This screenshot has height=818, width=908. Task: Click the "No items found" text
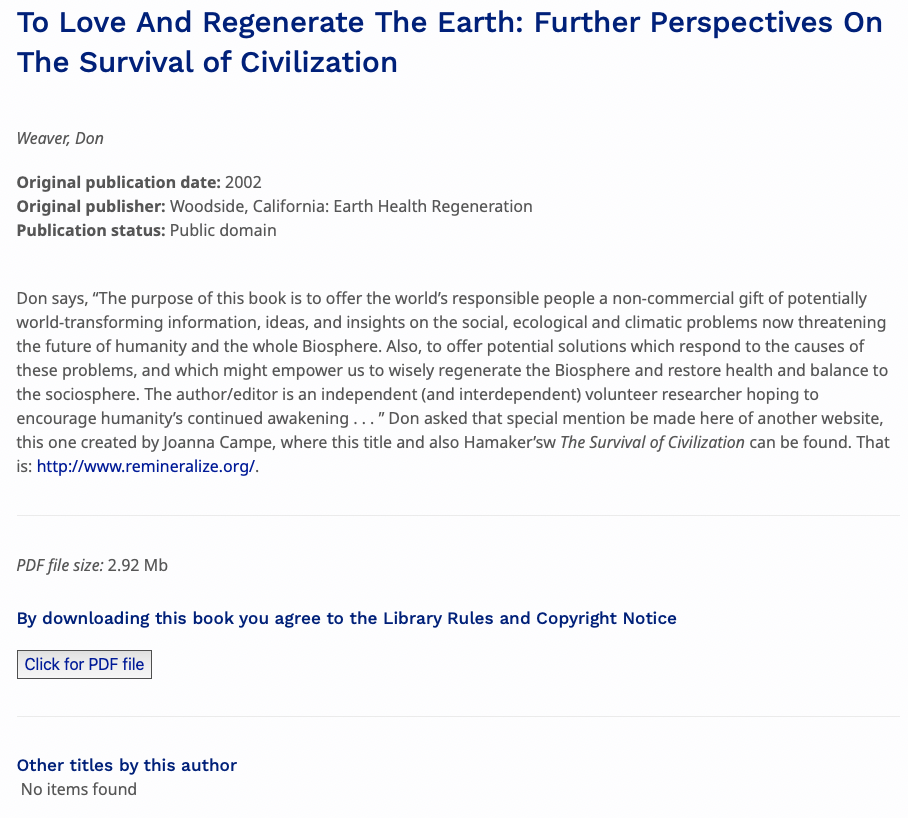pyautogui.click(x=79, y=789)
